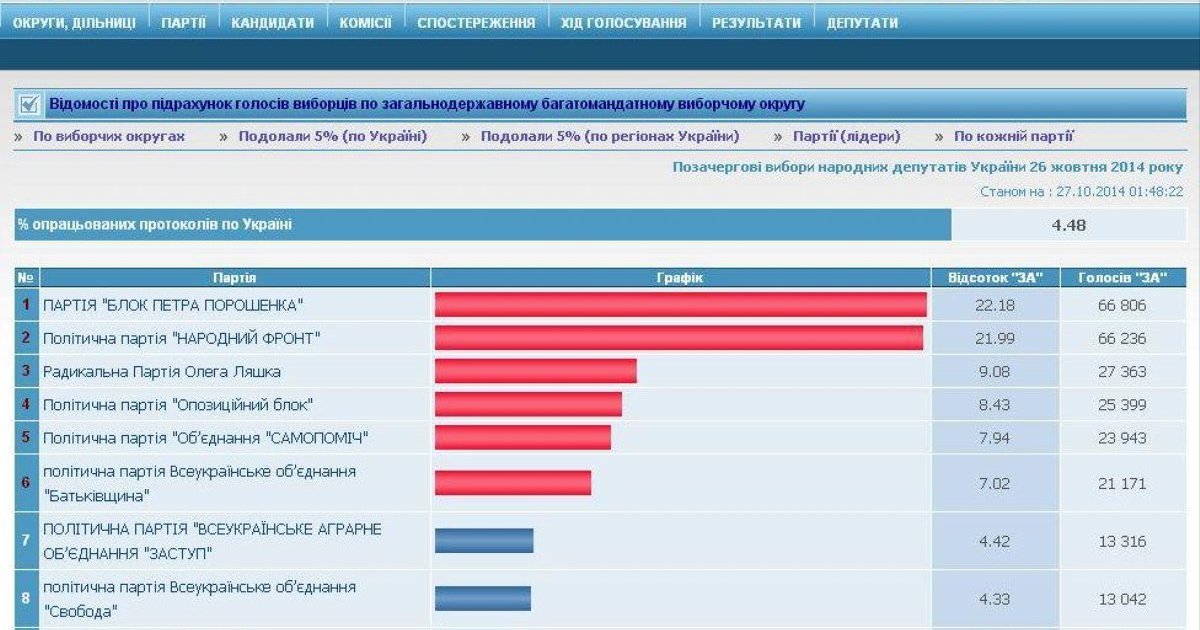Open the ПАРТІЇ menu item
The height and width of the screenshot is (630, 1200).
[184, 22]
